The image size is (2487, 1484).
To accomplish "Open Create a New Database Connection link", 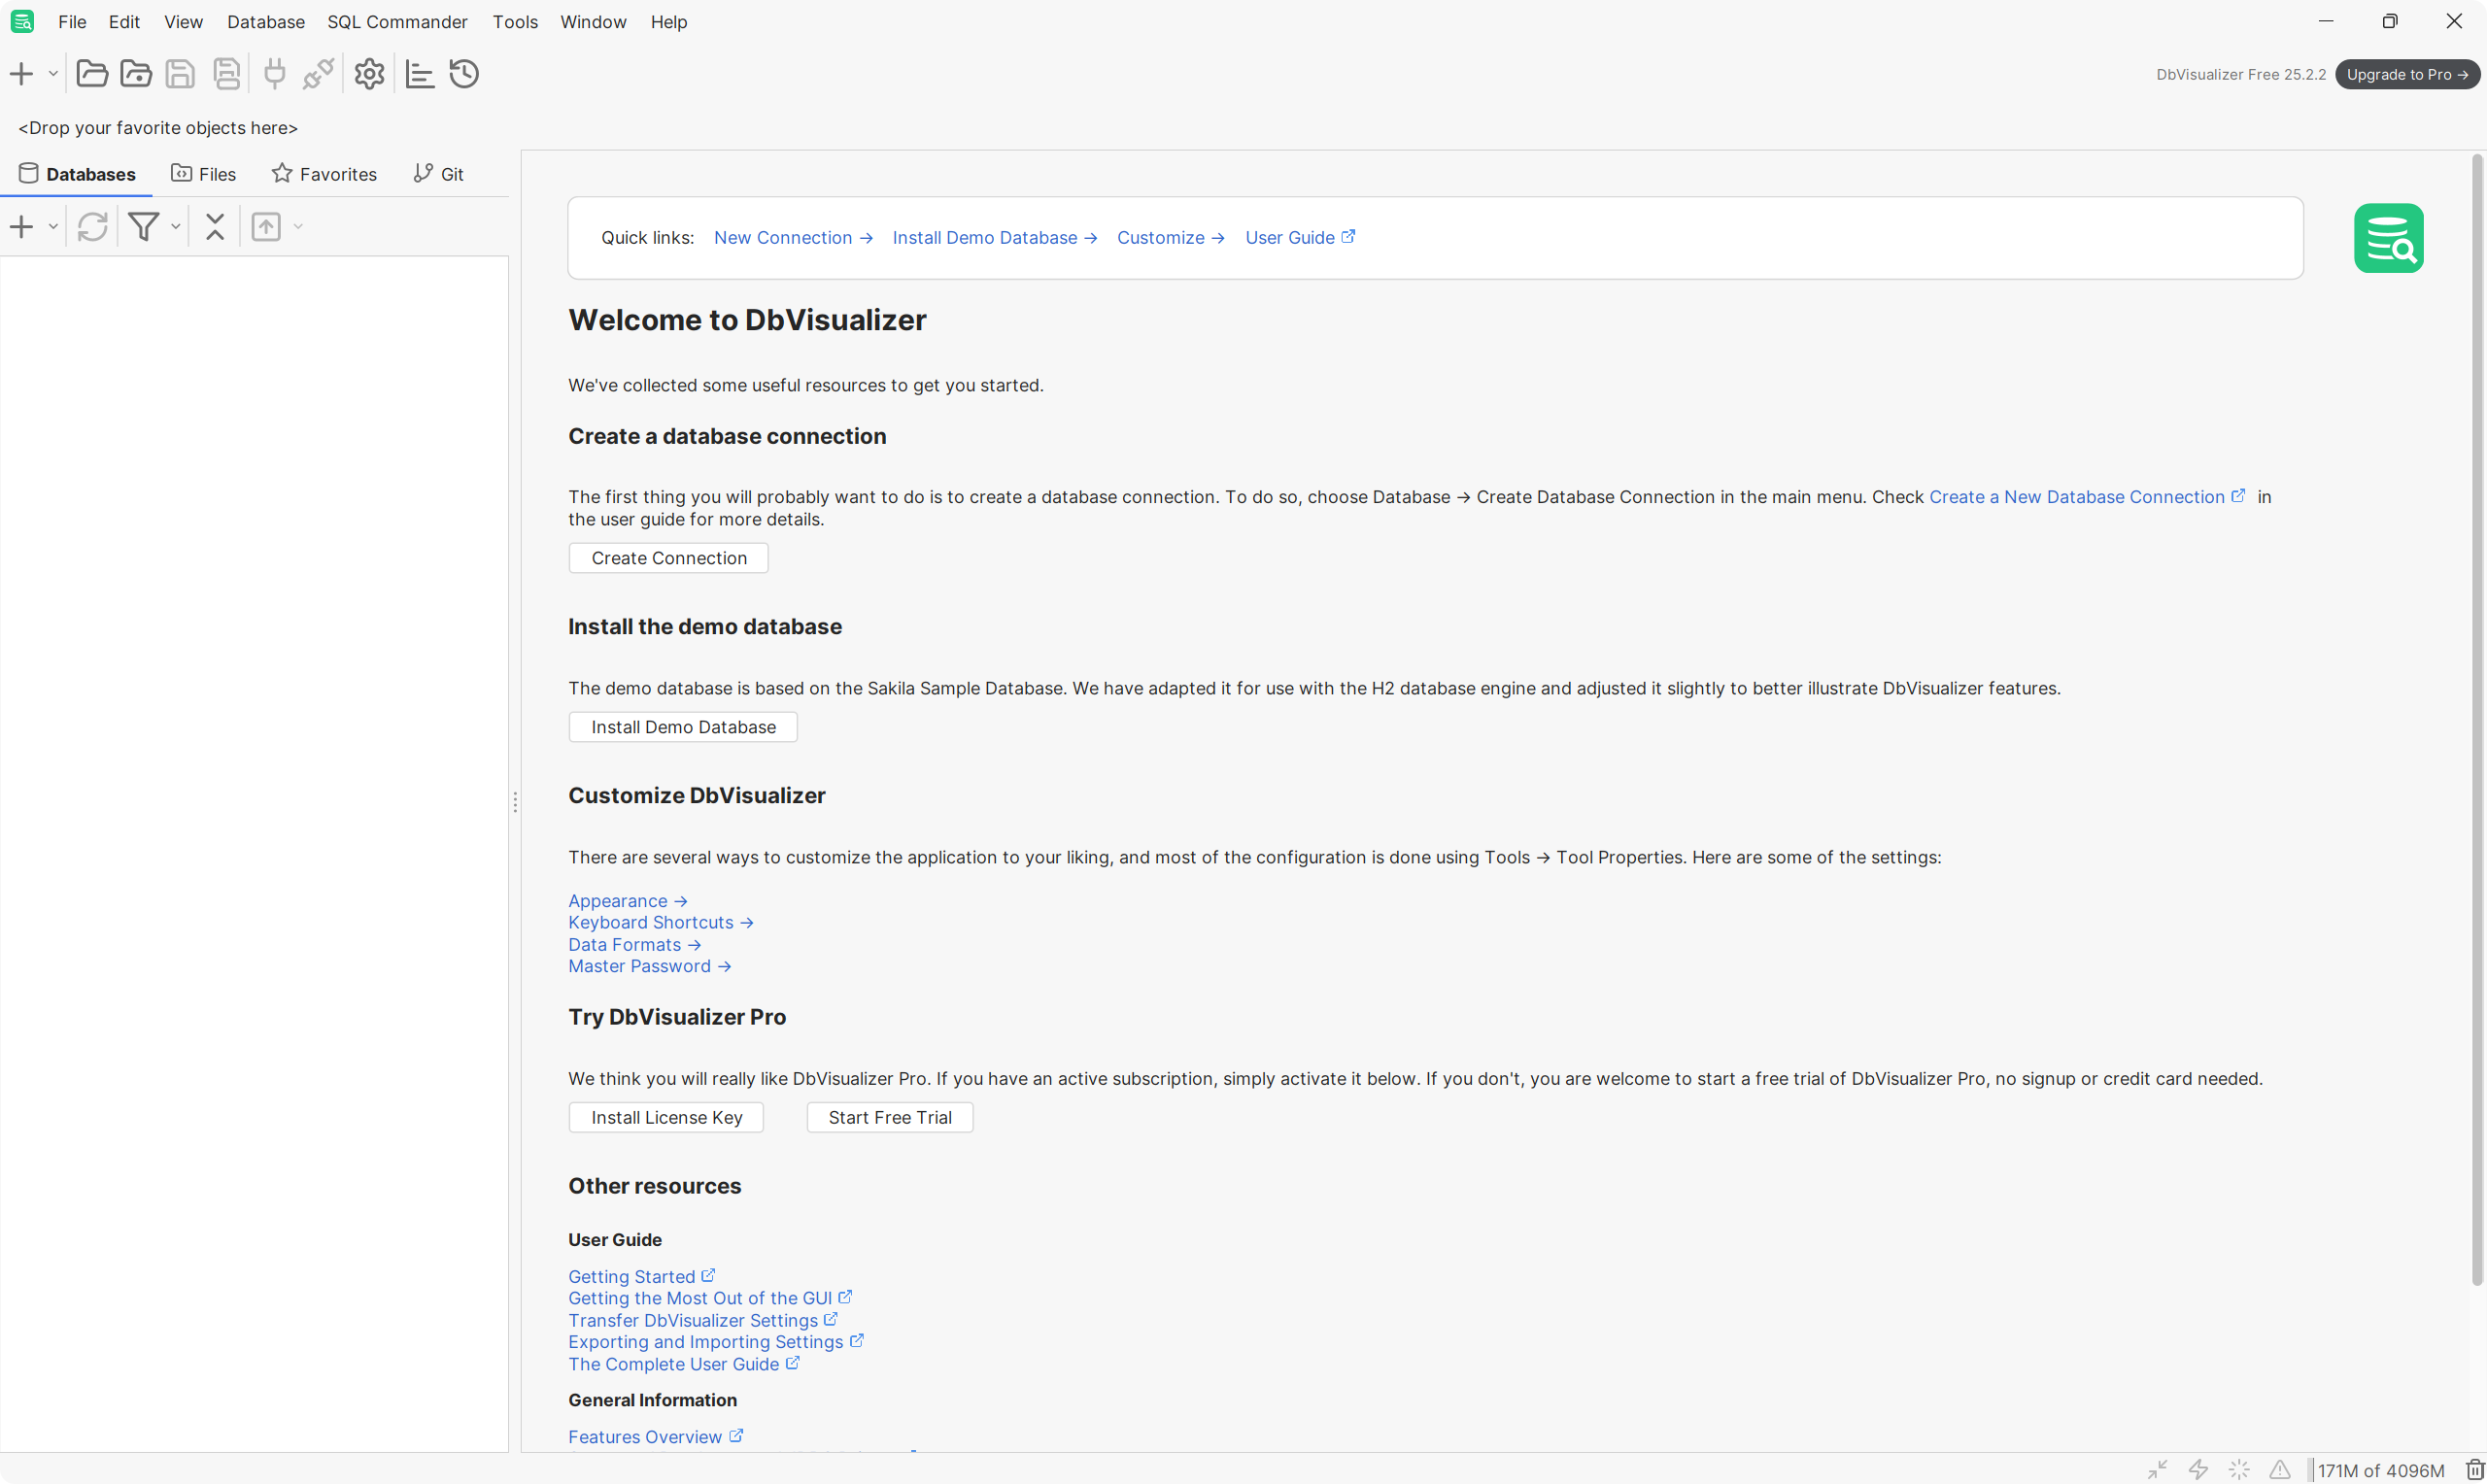I will pyautogui.click(x=2087, y=497).
